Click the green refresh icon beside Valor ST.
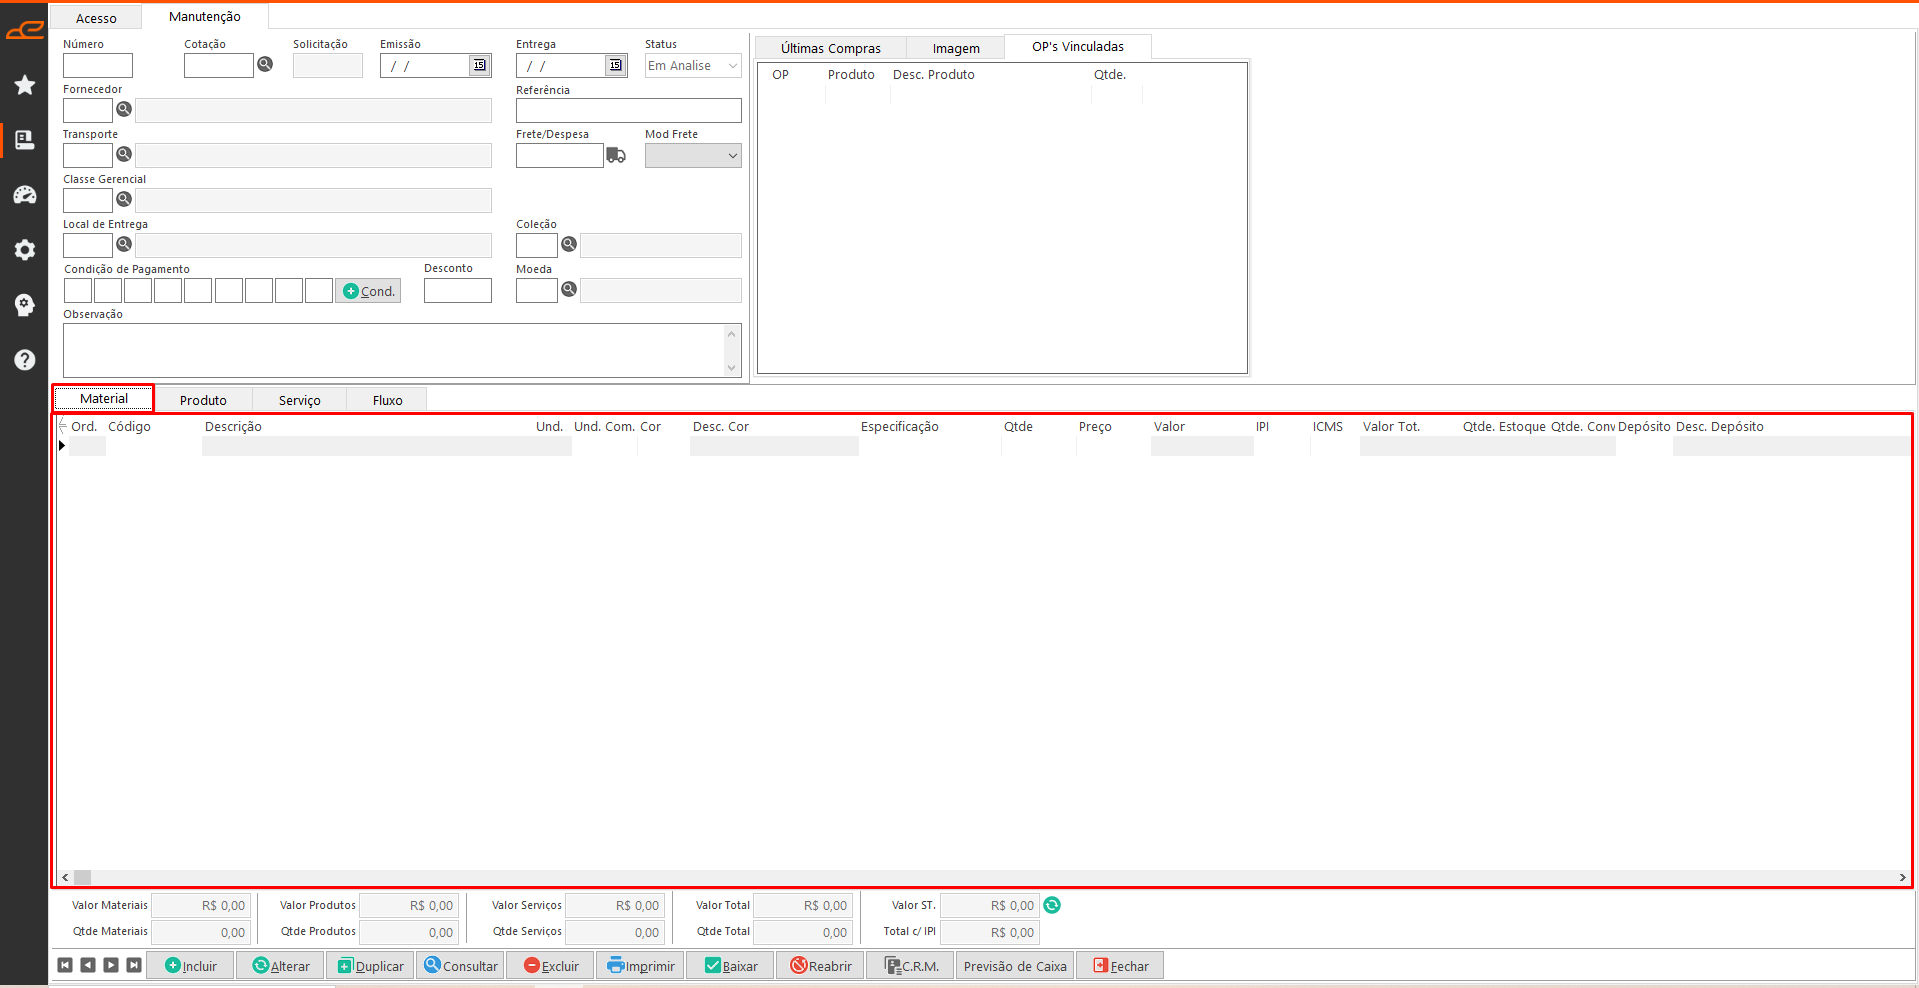 [x=1052, y=905]
